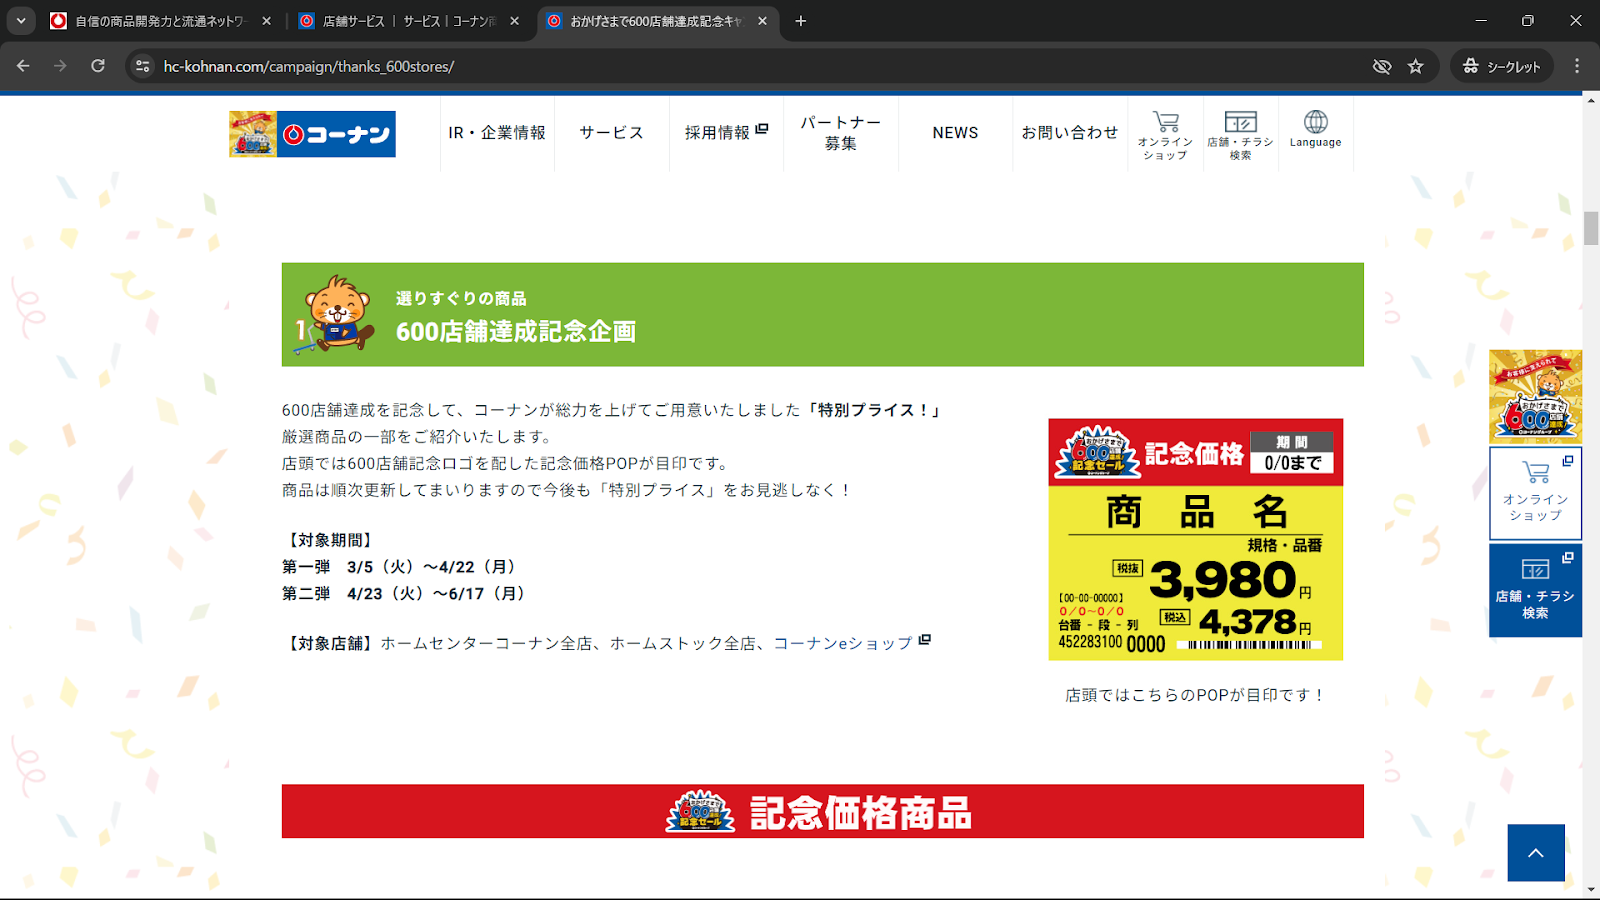Close the 店舗サービス tab
This screenshot has width=1600, height=900.
click(514, 21)
